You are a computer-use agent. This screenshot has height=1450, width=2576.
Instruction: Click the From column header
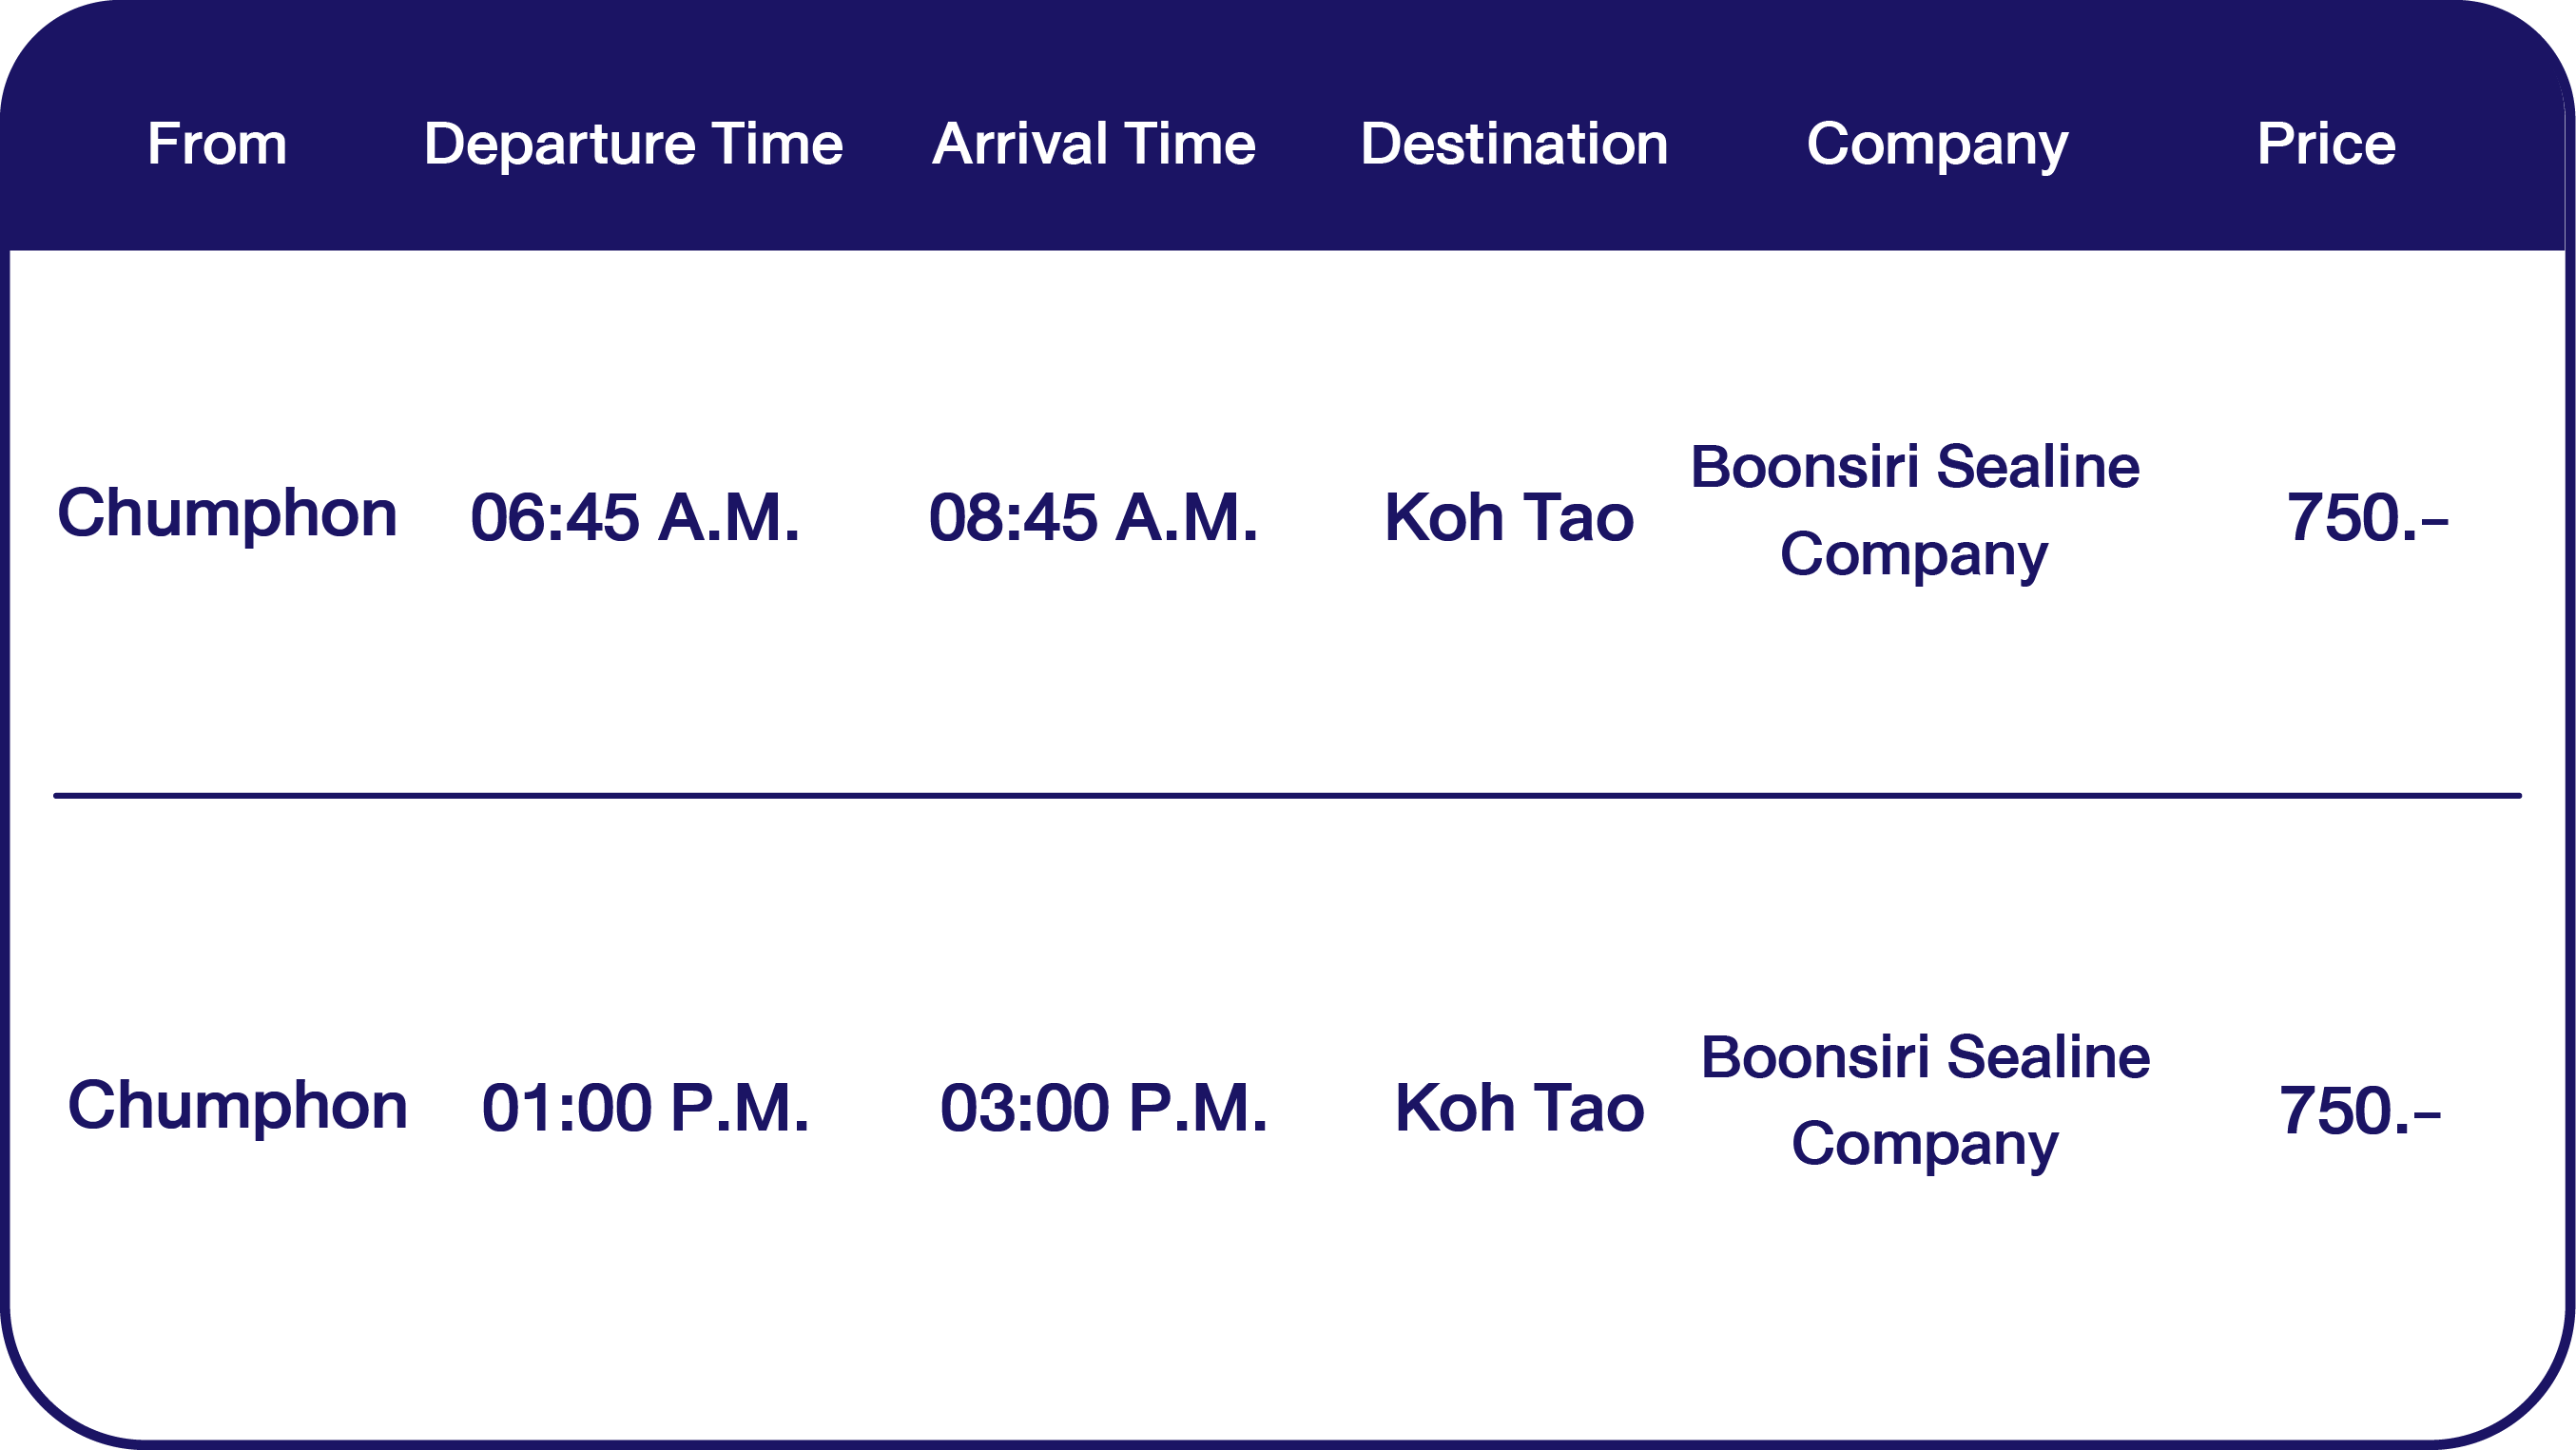coord(217,144)
